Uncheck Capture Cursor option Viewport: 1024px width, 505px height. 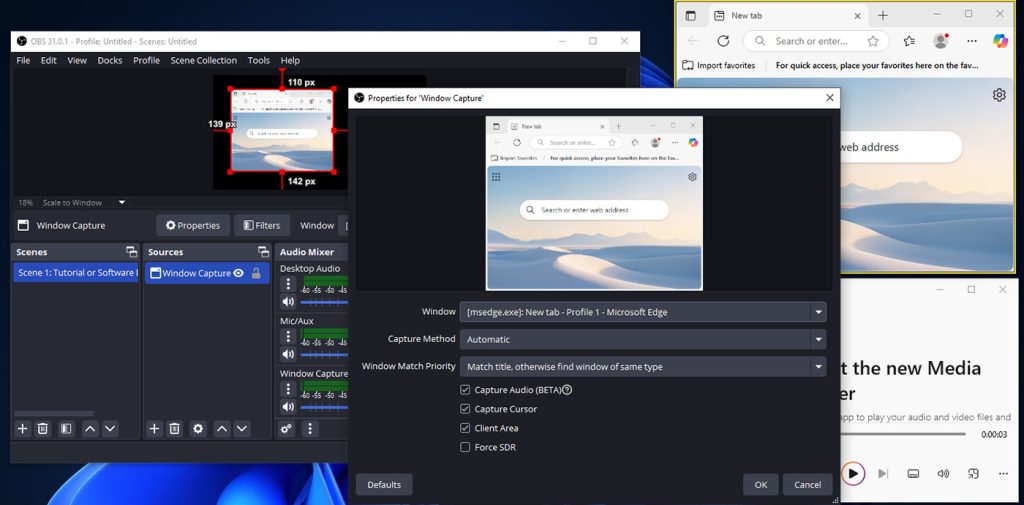tap(465, 409)
